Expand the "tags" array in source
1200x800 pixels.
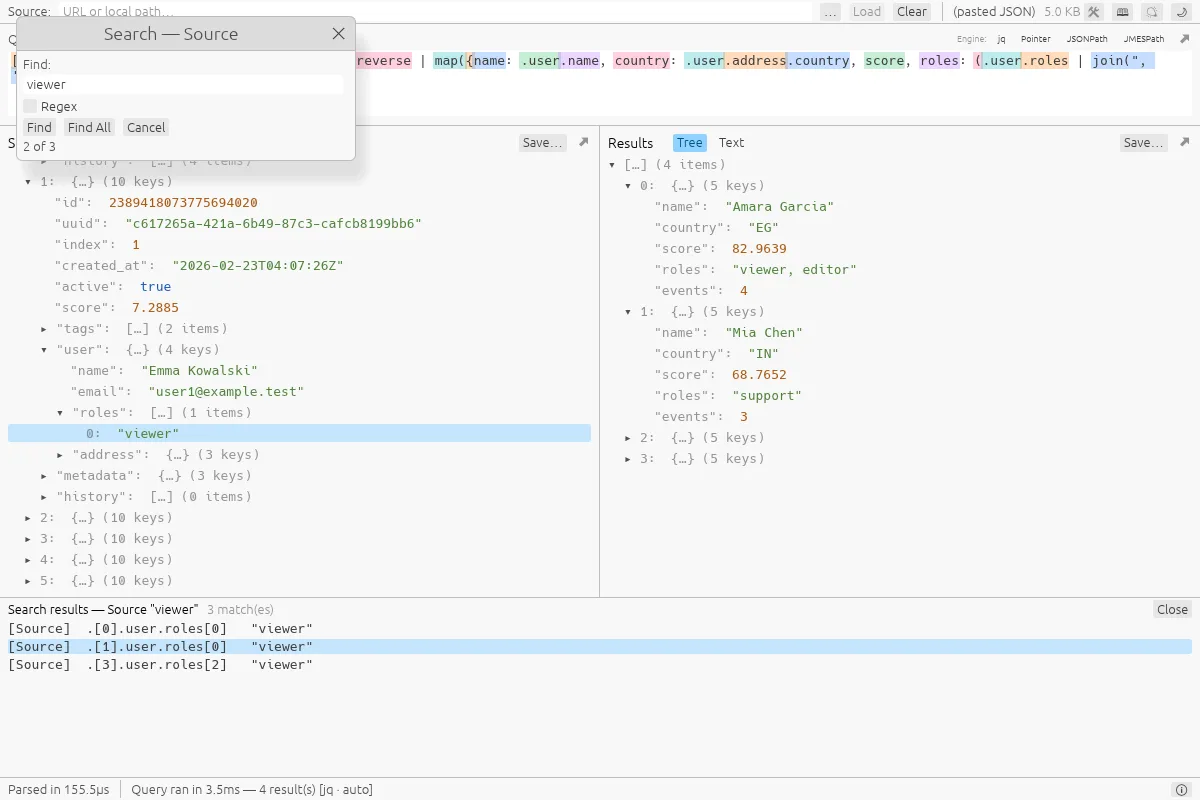44,329
